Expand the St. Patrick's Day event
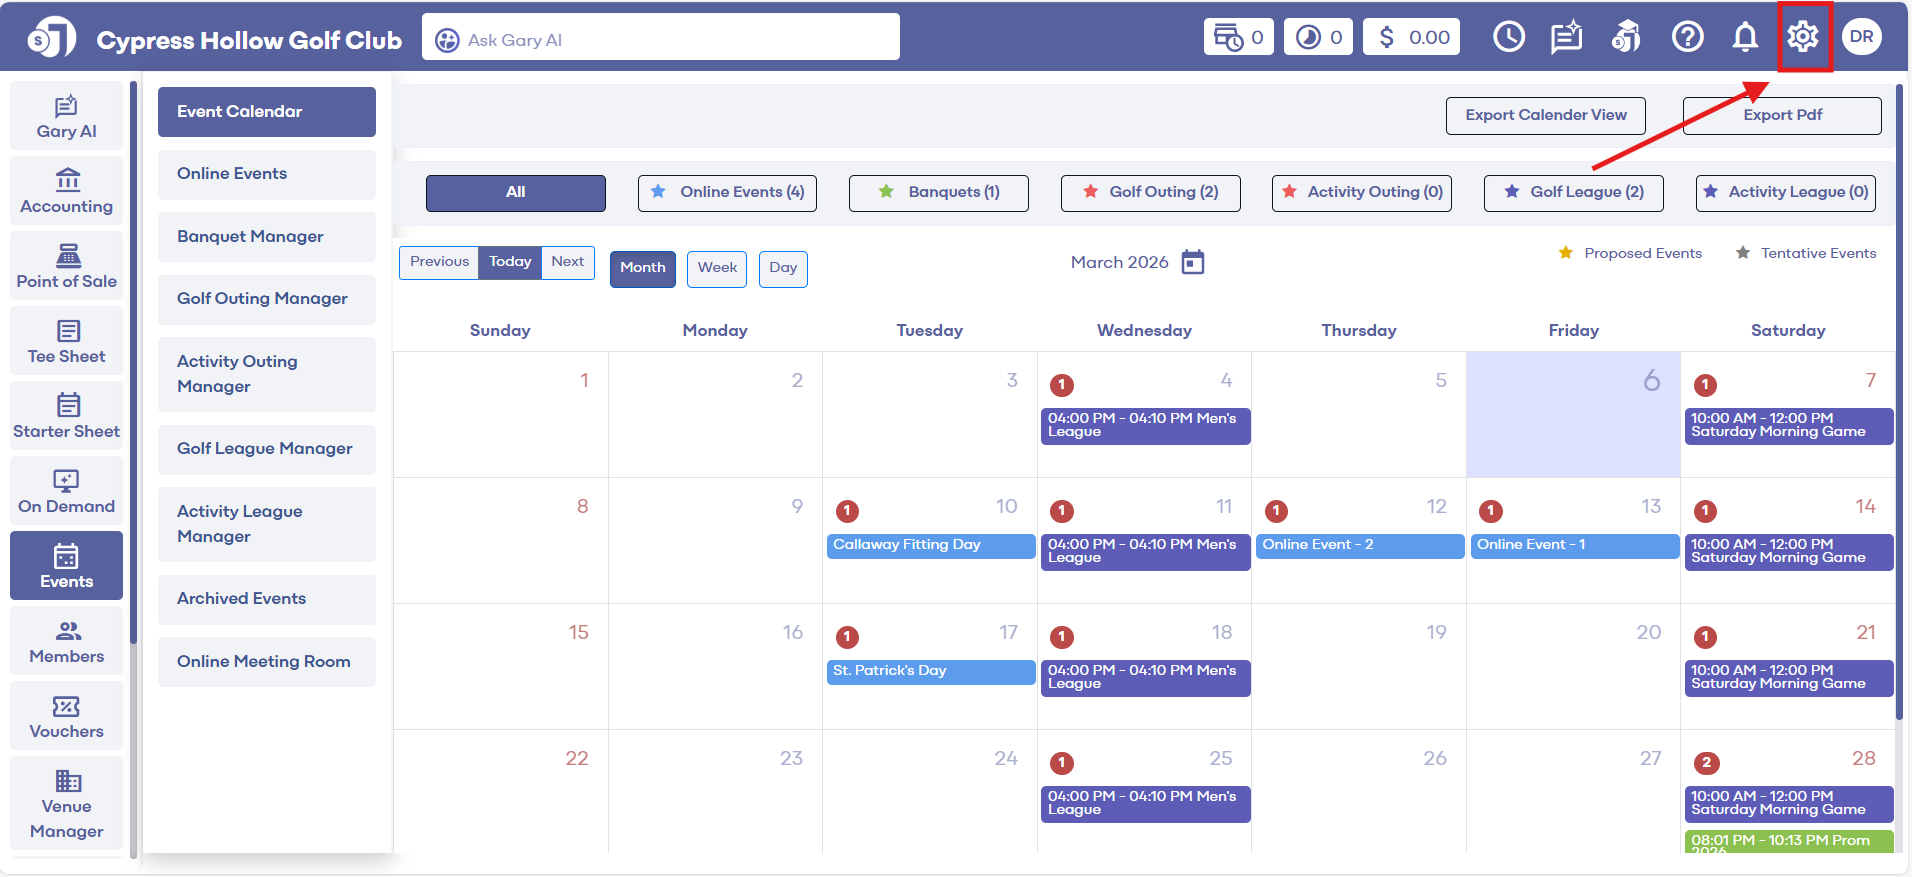The height and width of the screenshot is (877, 1912). 930,671
